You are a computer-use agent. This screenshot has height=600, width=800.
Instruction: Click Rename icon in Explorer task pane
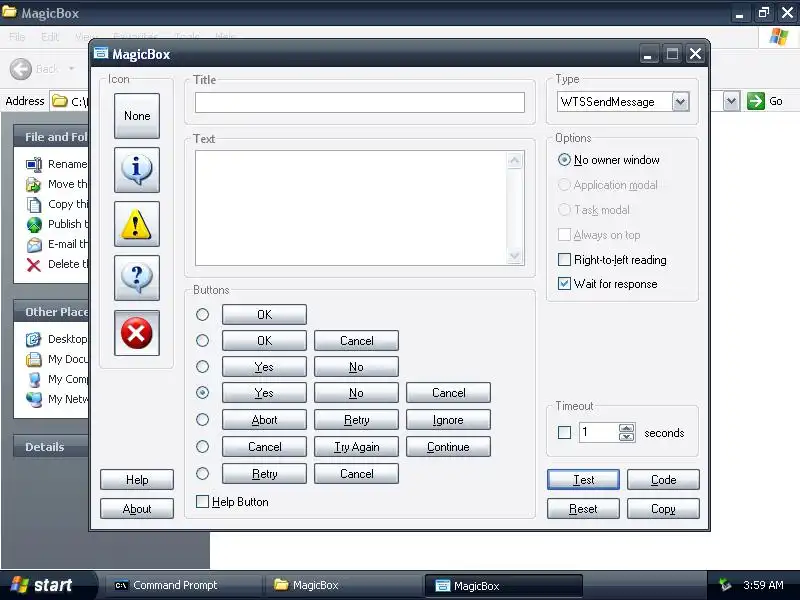[34, 164]
